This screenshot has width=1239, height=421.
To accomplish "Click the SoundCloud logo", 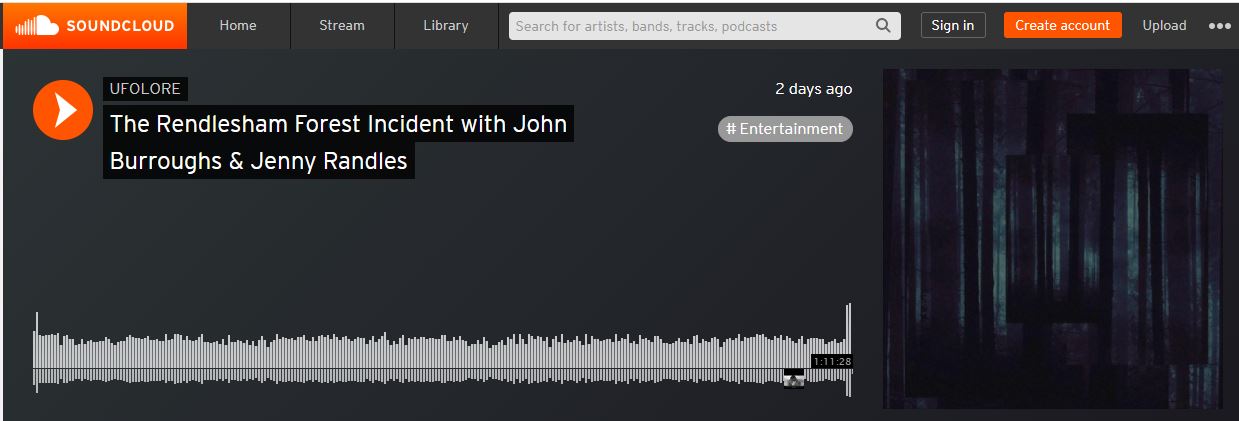I will pos(95,25).
